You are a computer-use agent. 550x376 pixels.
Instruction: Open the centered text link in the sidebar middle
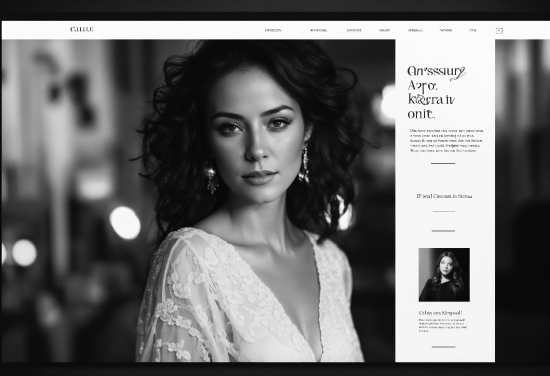444,196
